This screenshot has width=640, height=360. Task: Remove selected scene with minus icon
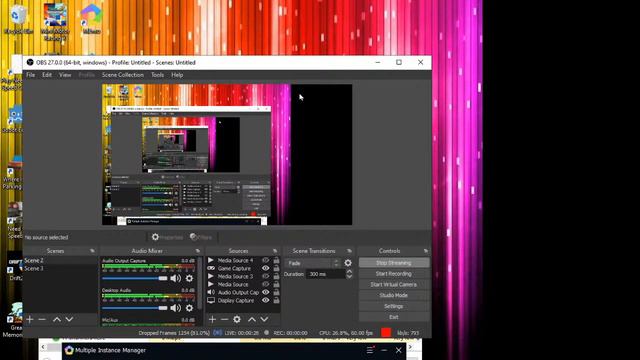click(42, 319)
